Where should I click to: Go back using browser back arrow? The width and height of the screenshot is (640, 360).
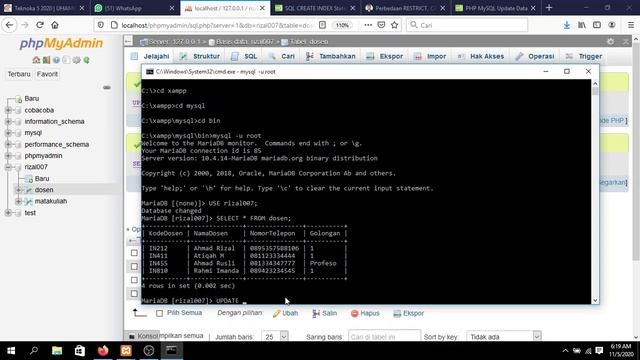9,25
